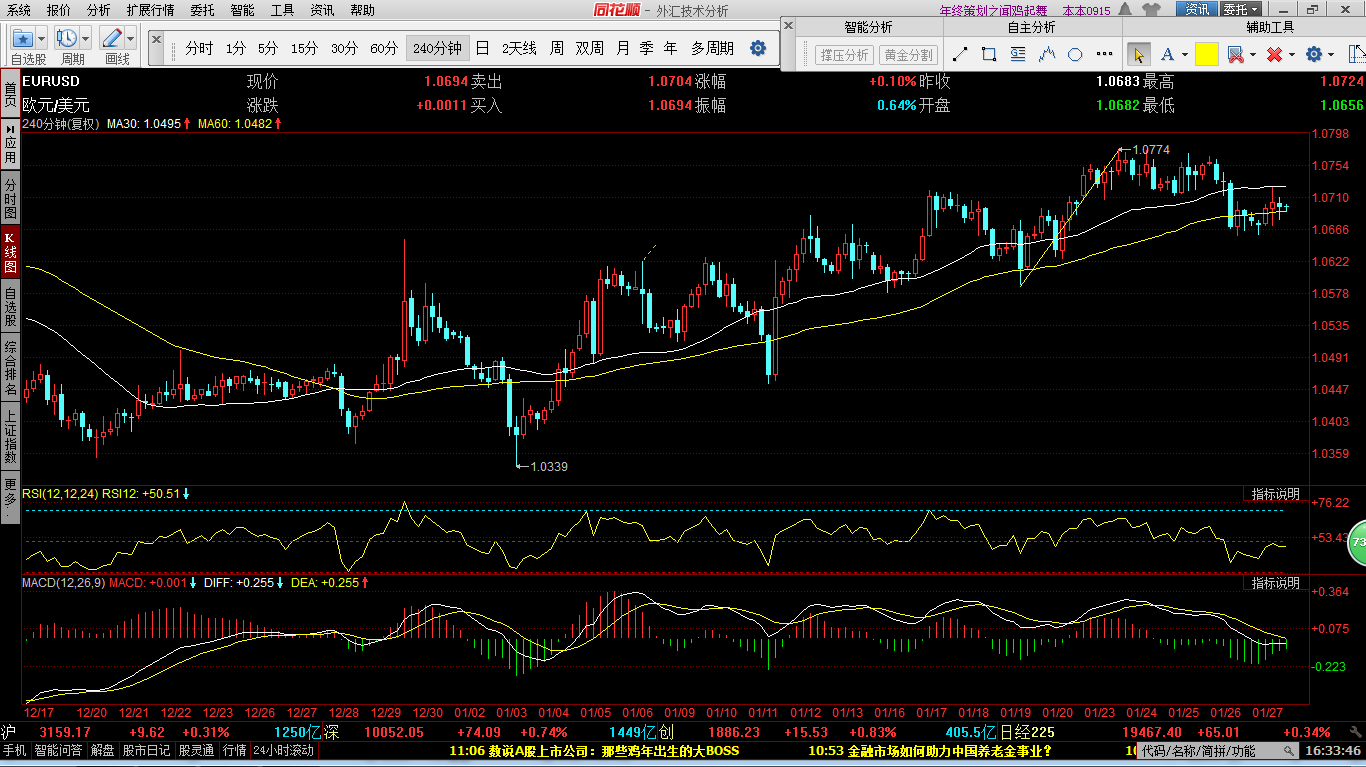1366x767 pixels.
Task: Select the line segment drawing tool
Action: pos(960,55)
